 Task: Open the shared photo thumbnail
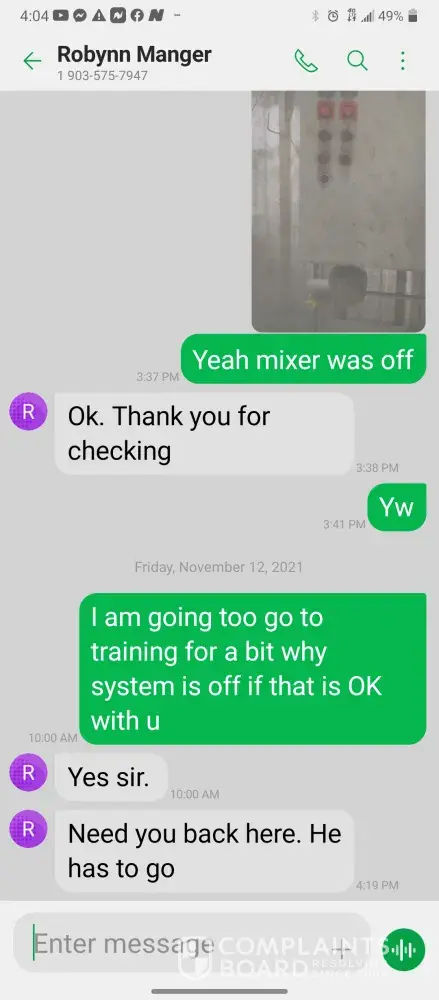pos(339,211)
